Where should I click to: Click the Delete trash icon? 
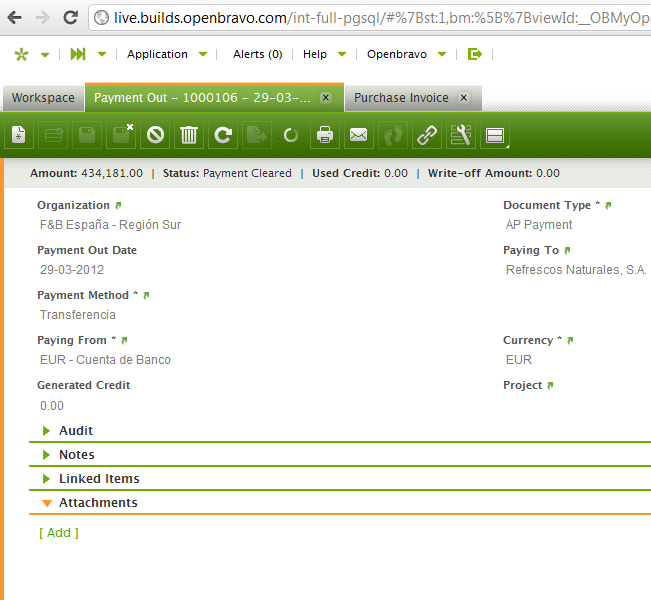coord(189,135)
